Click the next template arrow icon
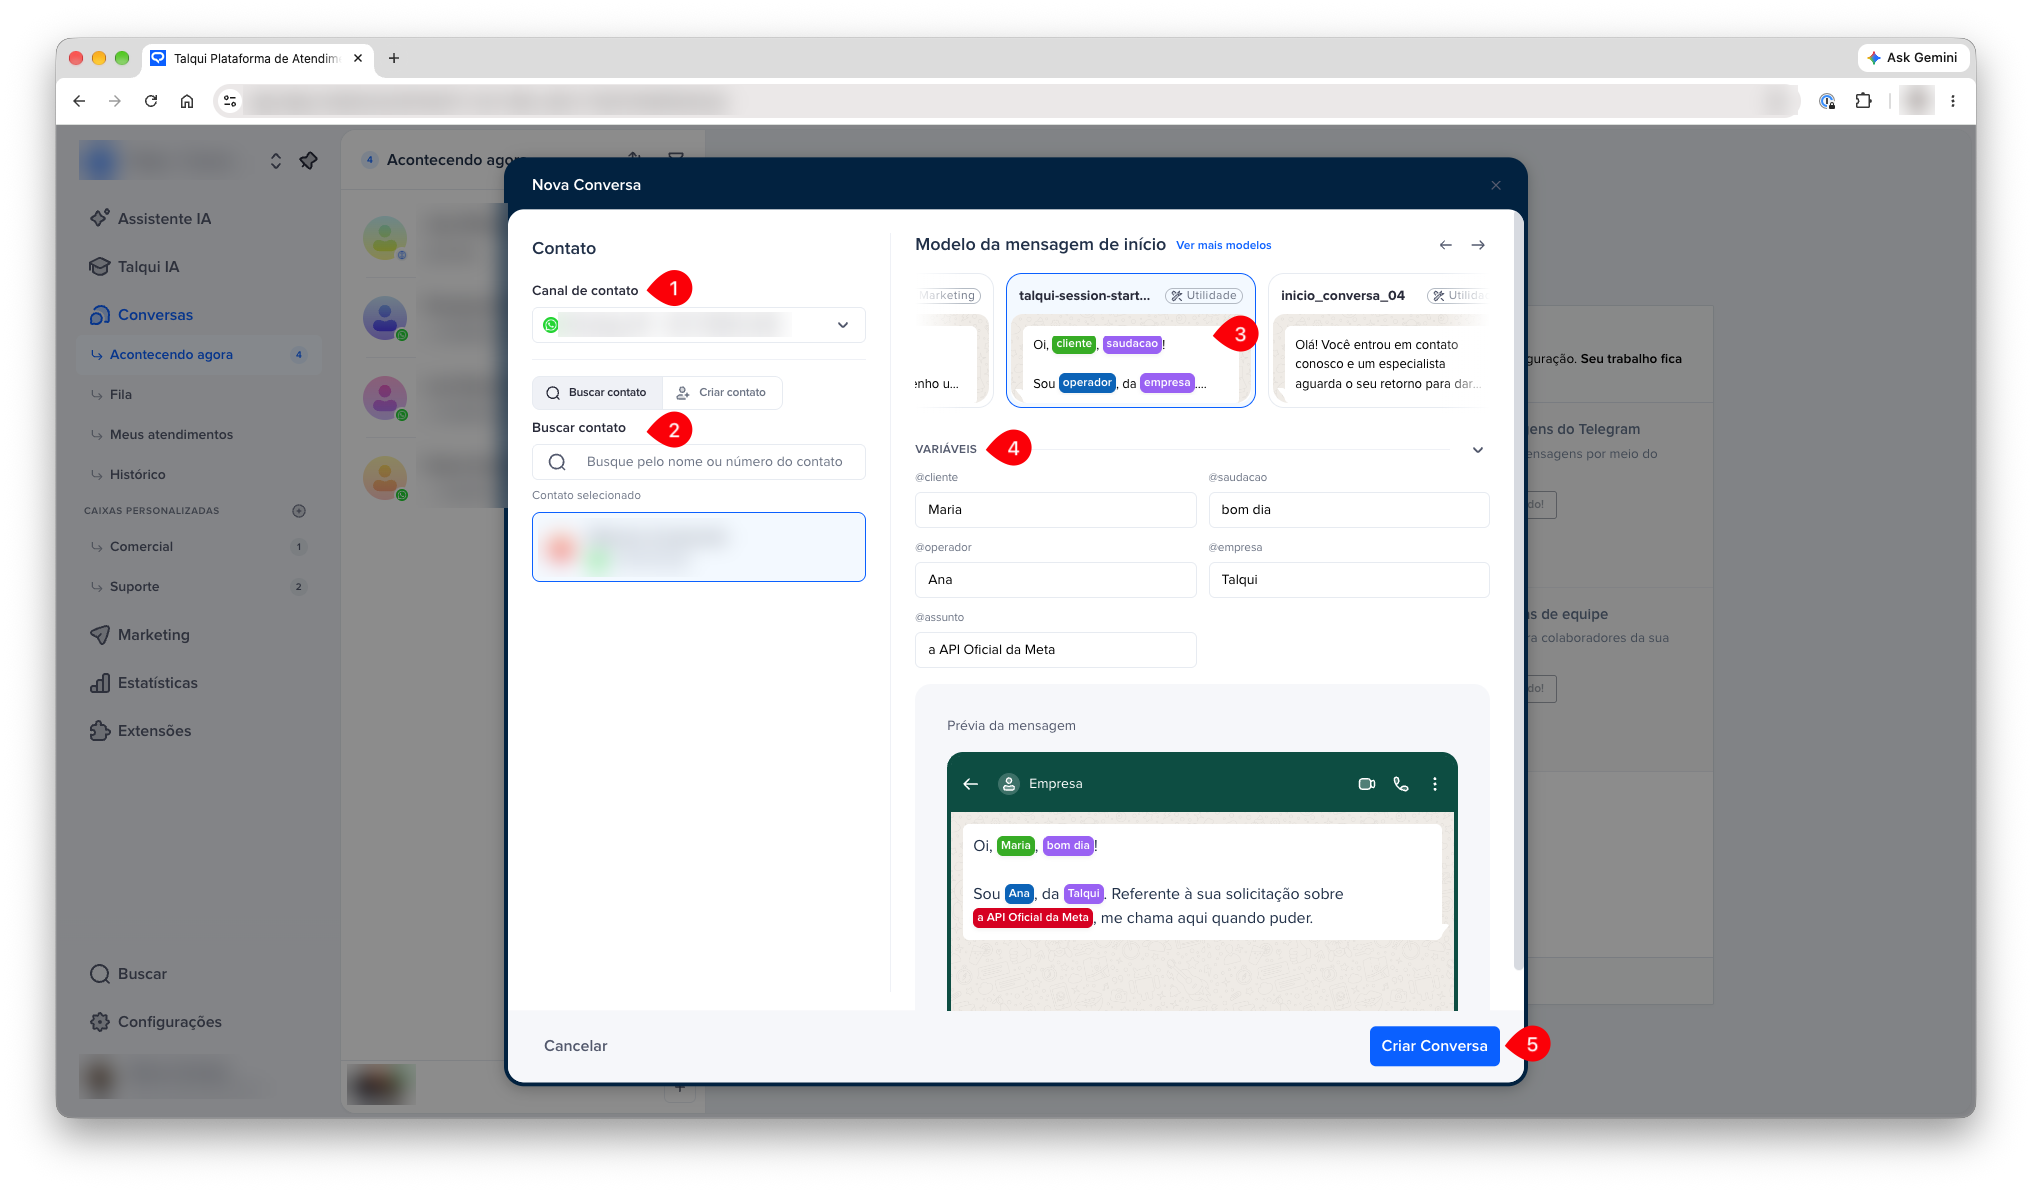The image size is (2032, 1192). [x=1478, y=245]
